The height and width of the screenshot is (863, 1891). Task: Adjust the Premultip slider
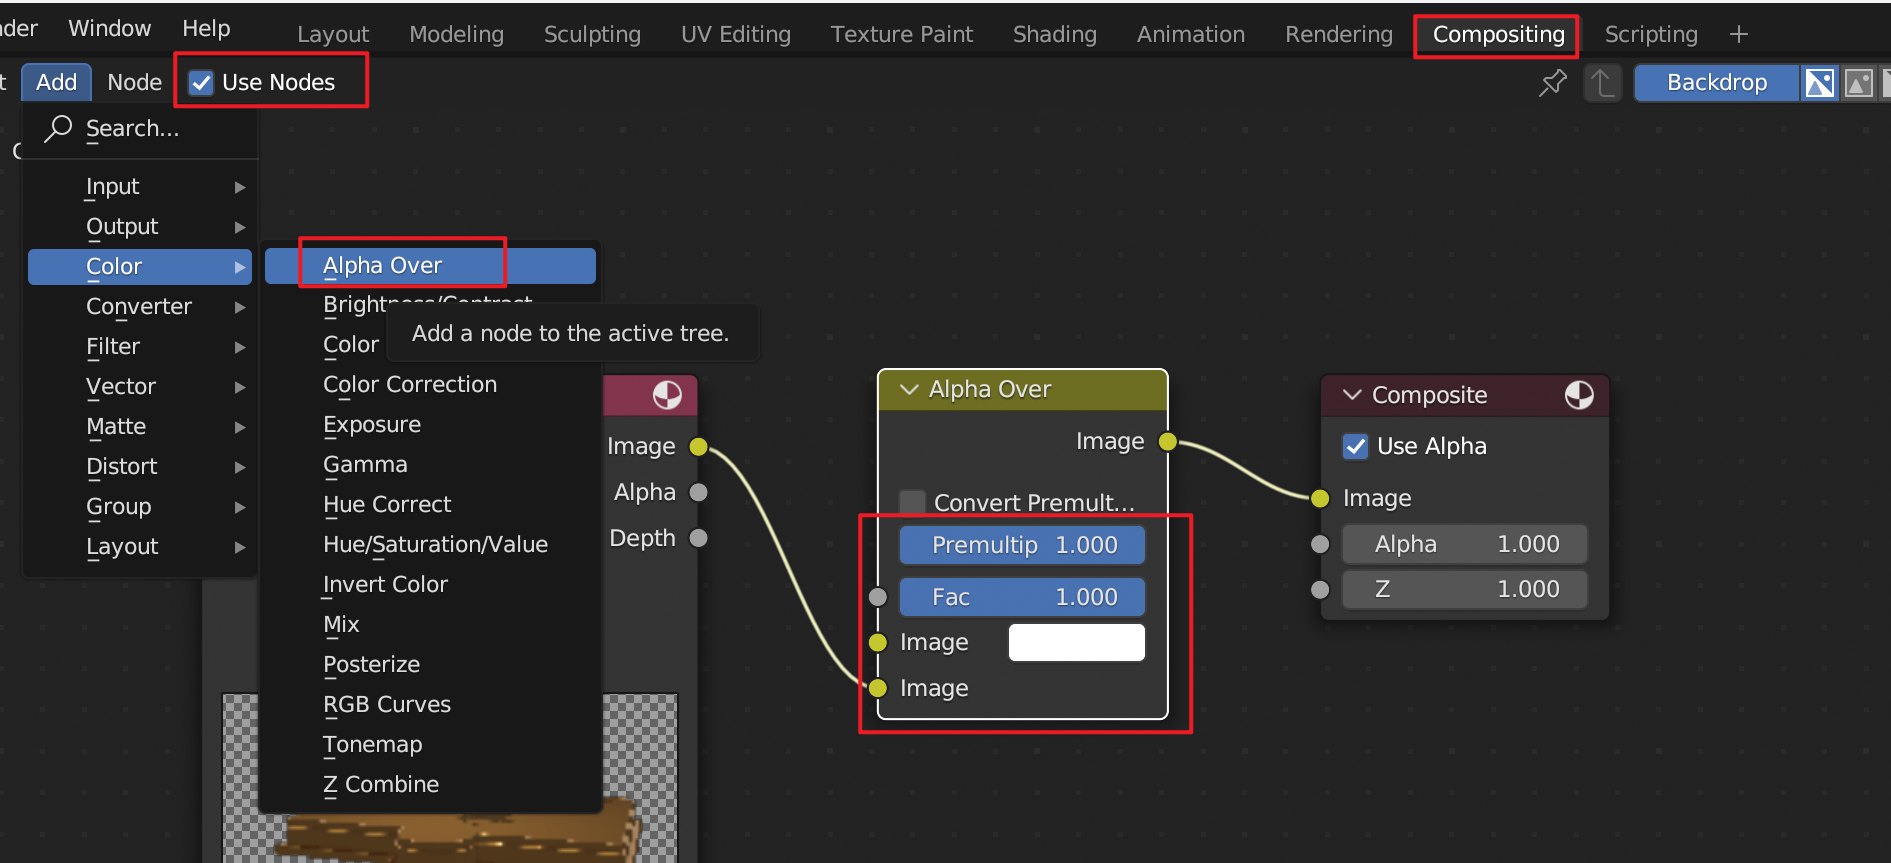point(1022,545)
